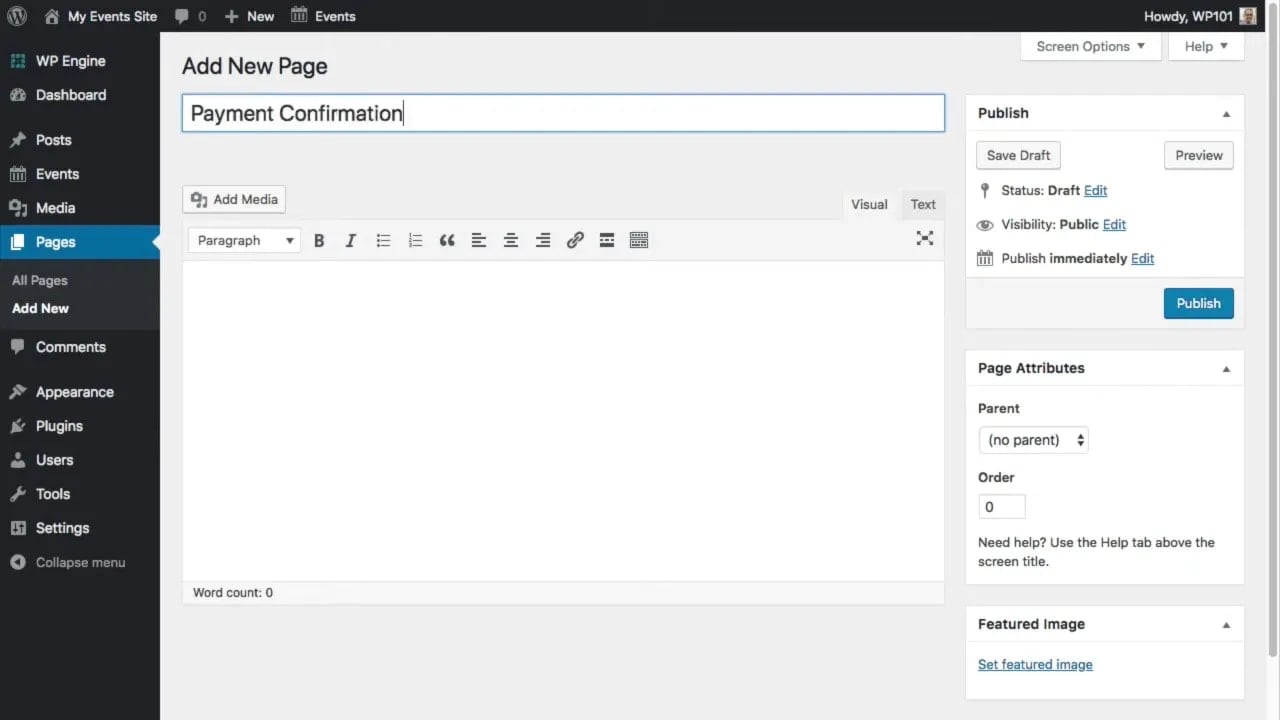Open Users in sidebar
The image size is (1280, 720).
pyautogui.click(x=80, y=460)
